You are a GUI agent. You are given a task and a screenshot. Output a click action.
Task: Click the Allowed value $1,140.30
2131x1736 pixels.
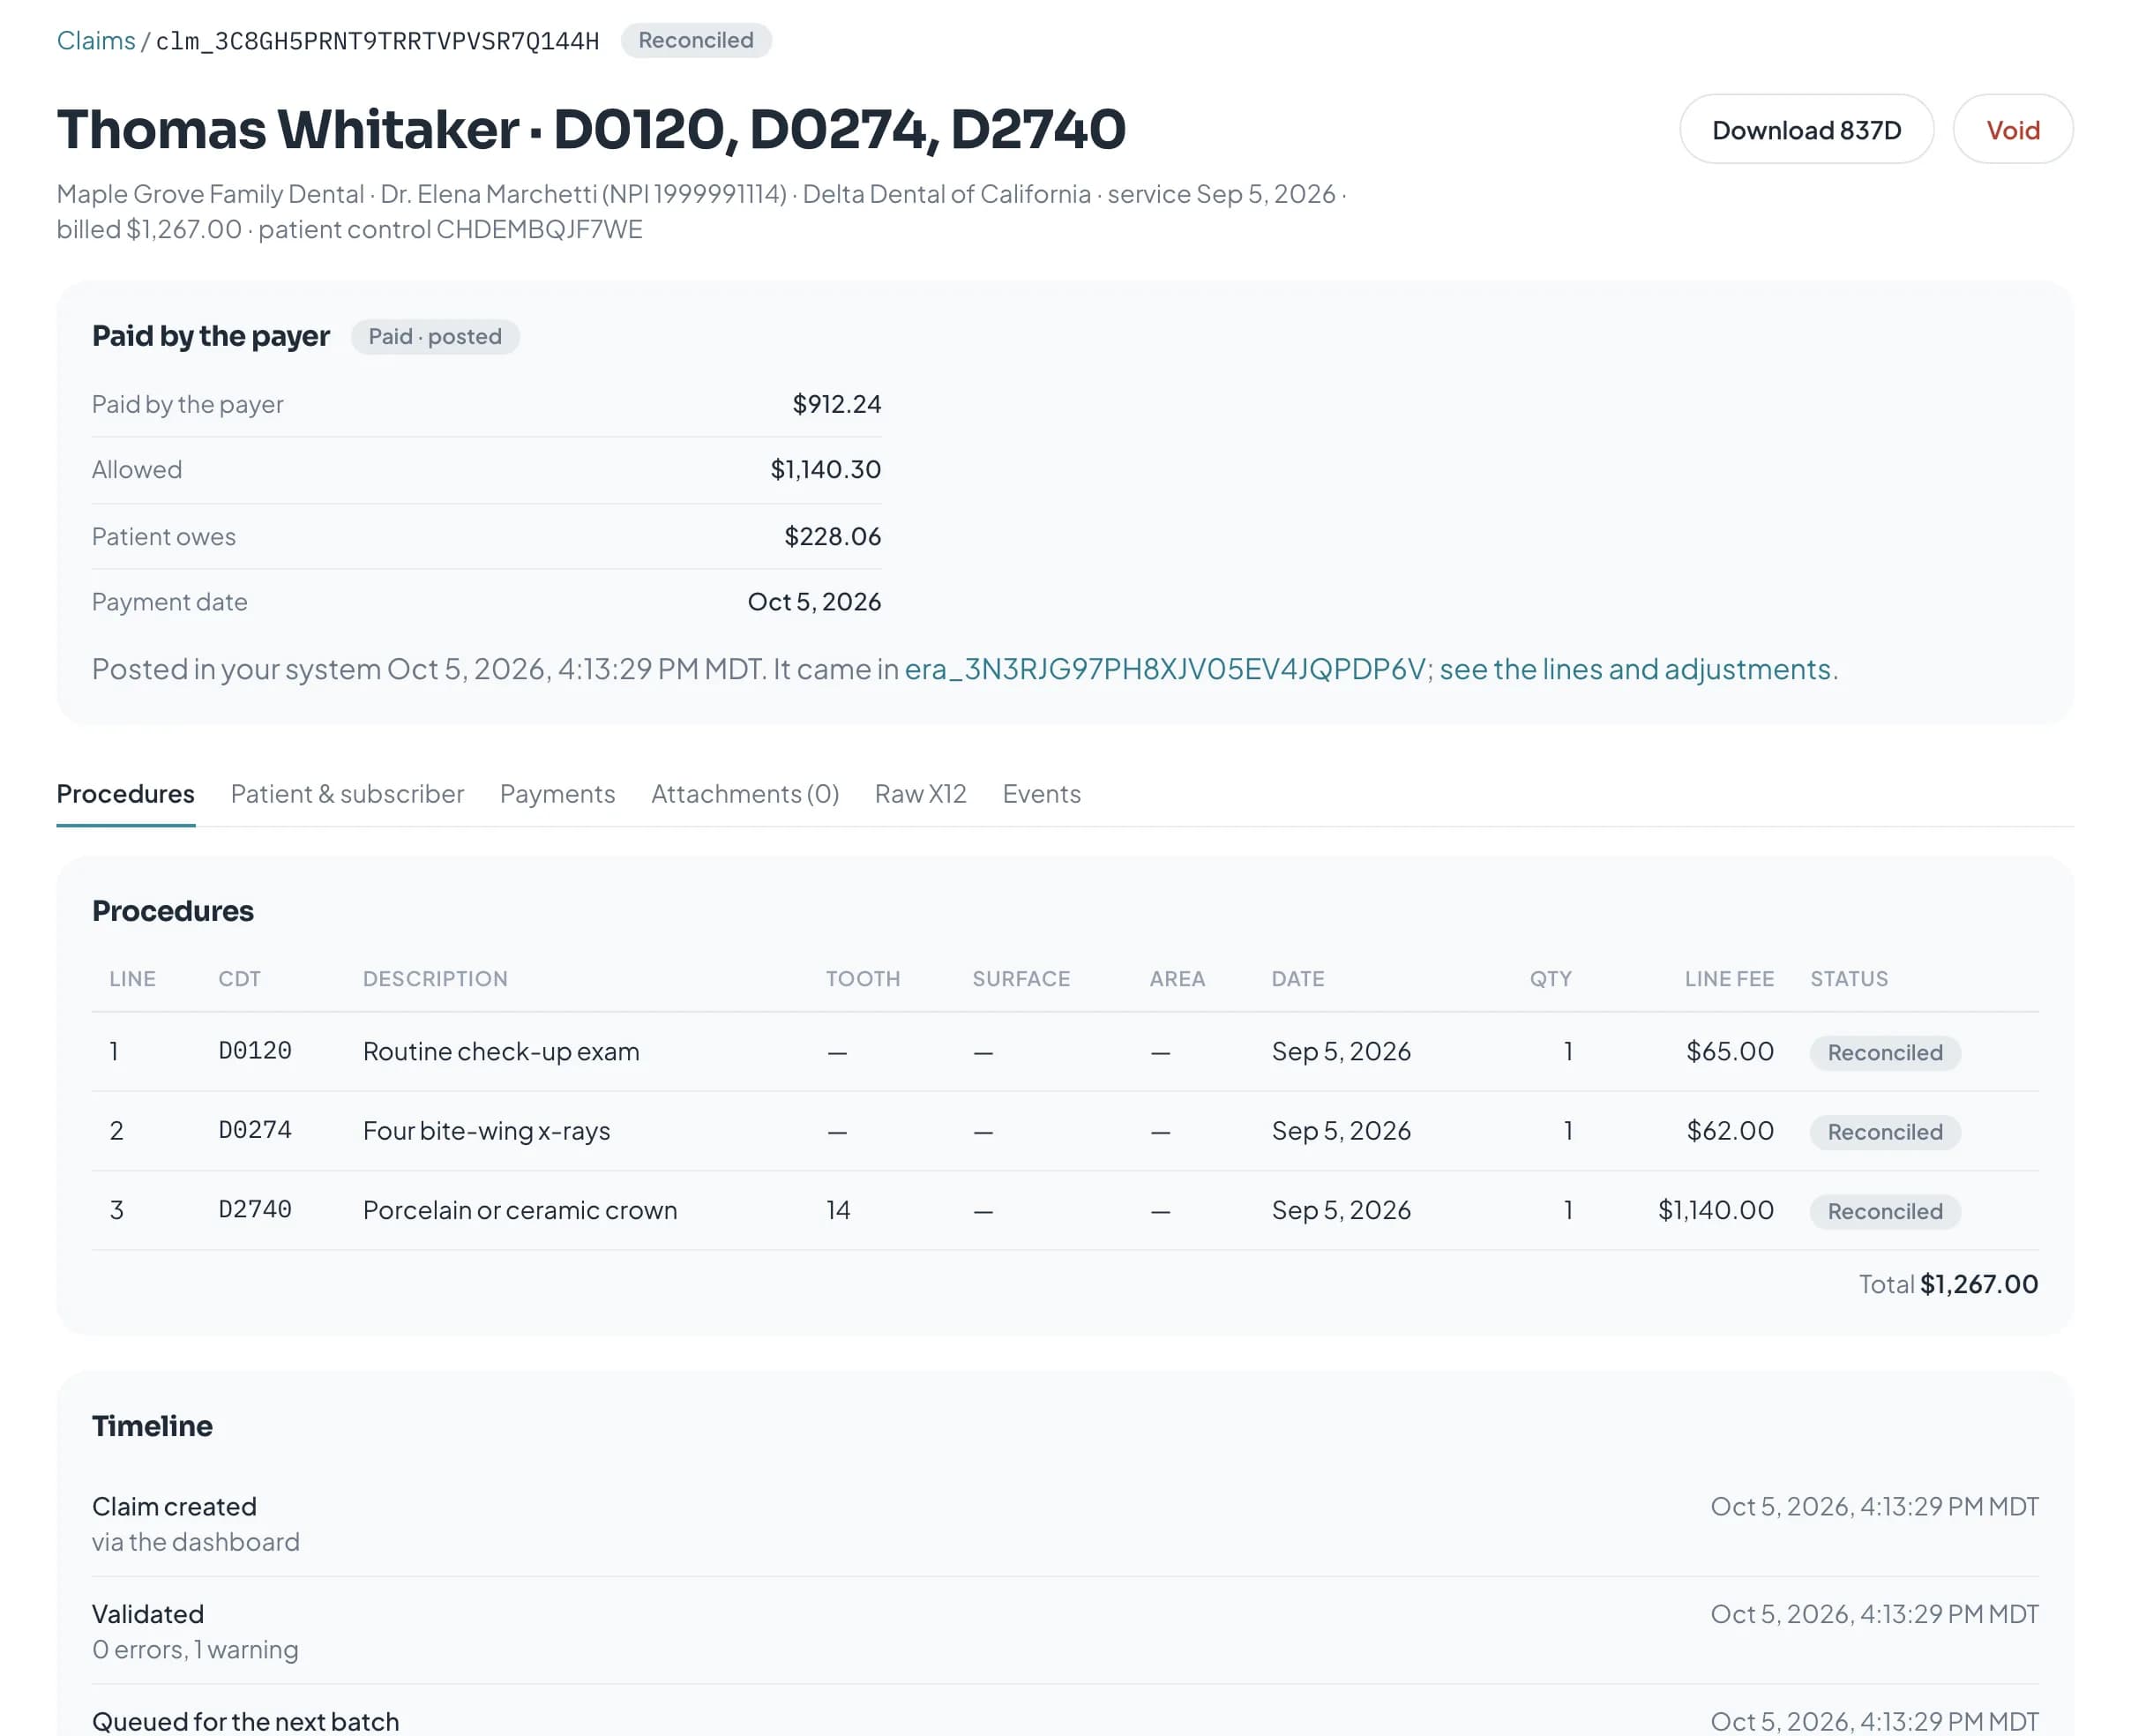[825, 470]
